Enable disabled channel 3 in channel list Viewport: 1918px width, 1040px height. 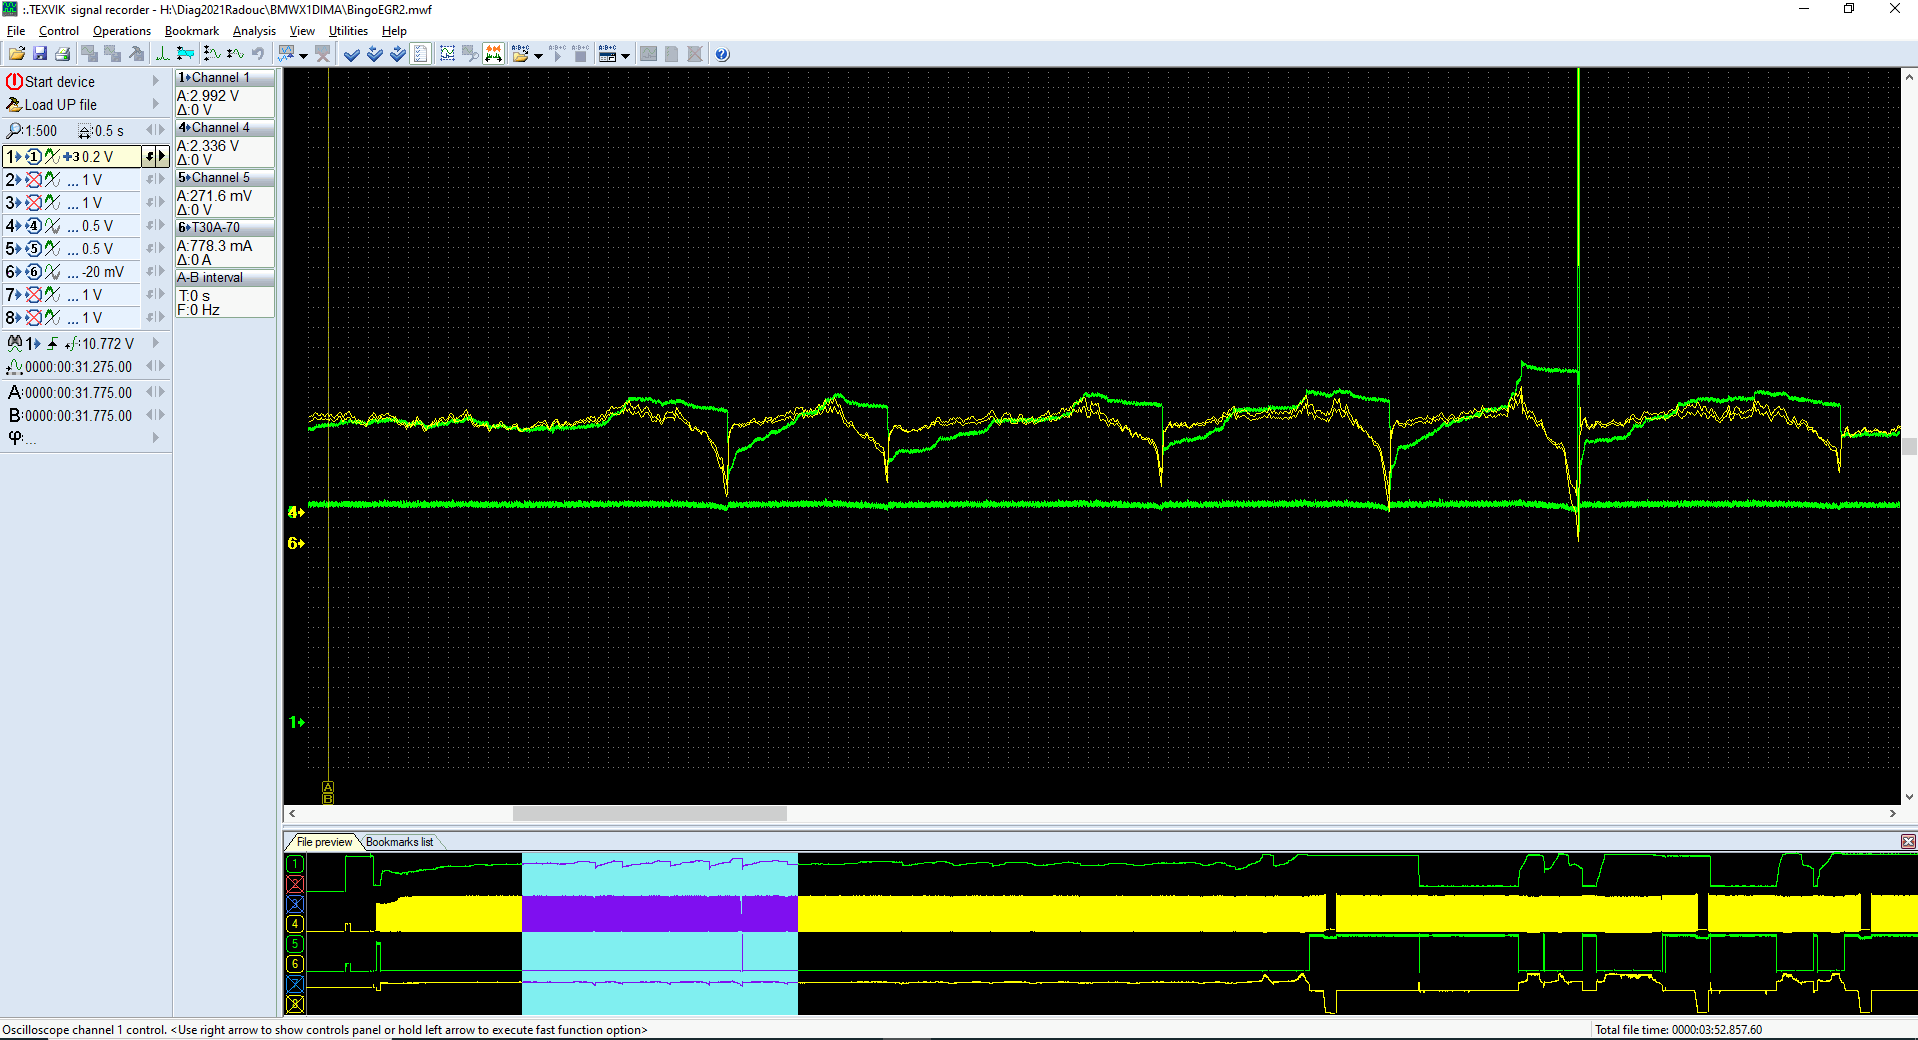coord(33,203)
